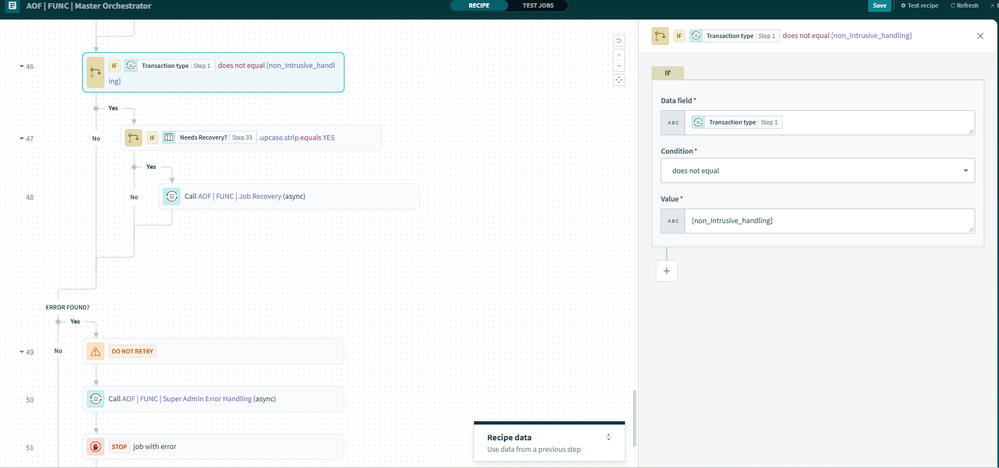The height and width of the screenshot is (468, 999).
Task: Click the Value input field
Action: [830, 221]
